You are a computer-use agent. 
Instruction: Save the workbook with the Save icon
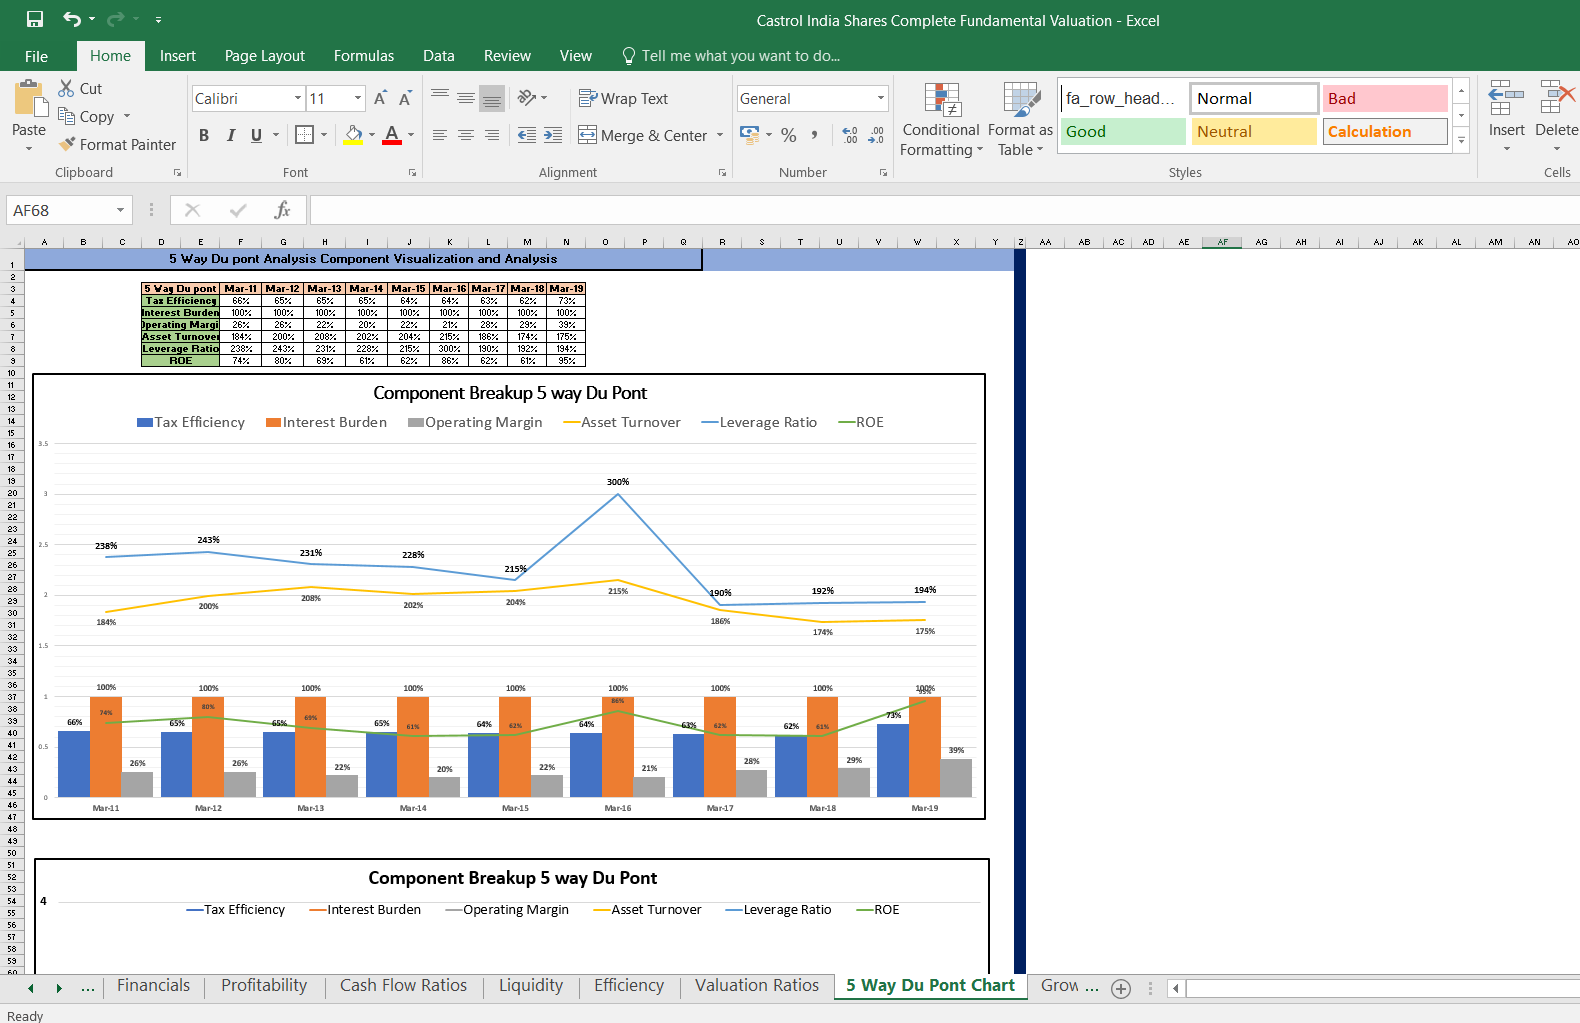(35, 19)
